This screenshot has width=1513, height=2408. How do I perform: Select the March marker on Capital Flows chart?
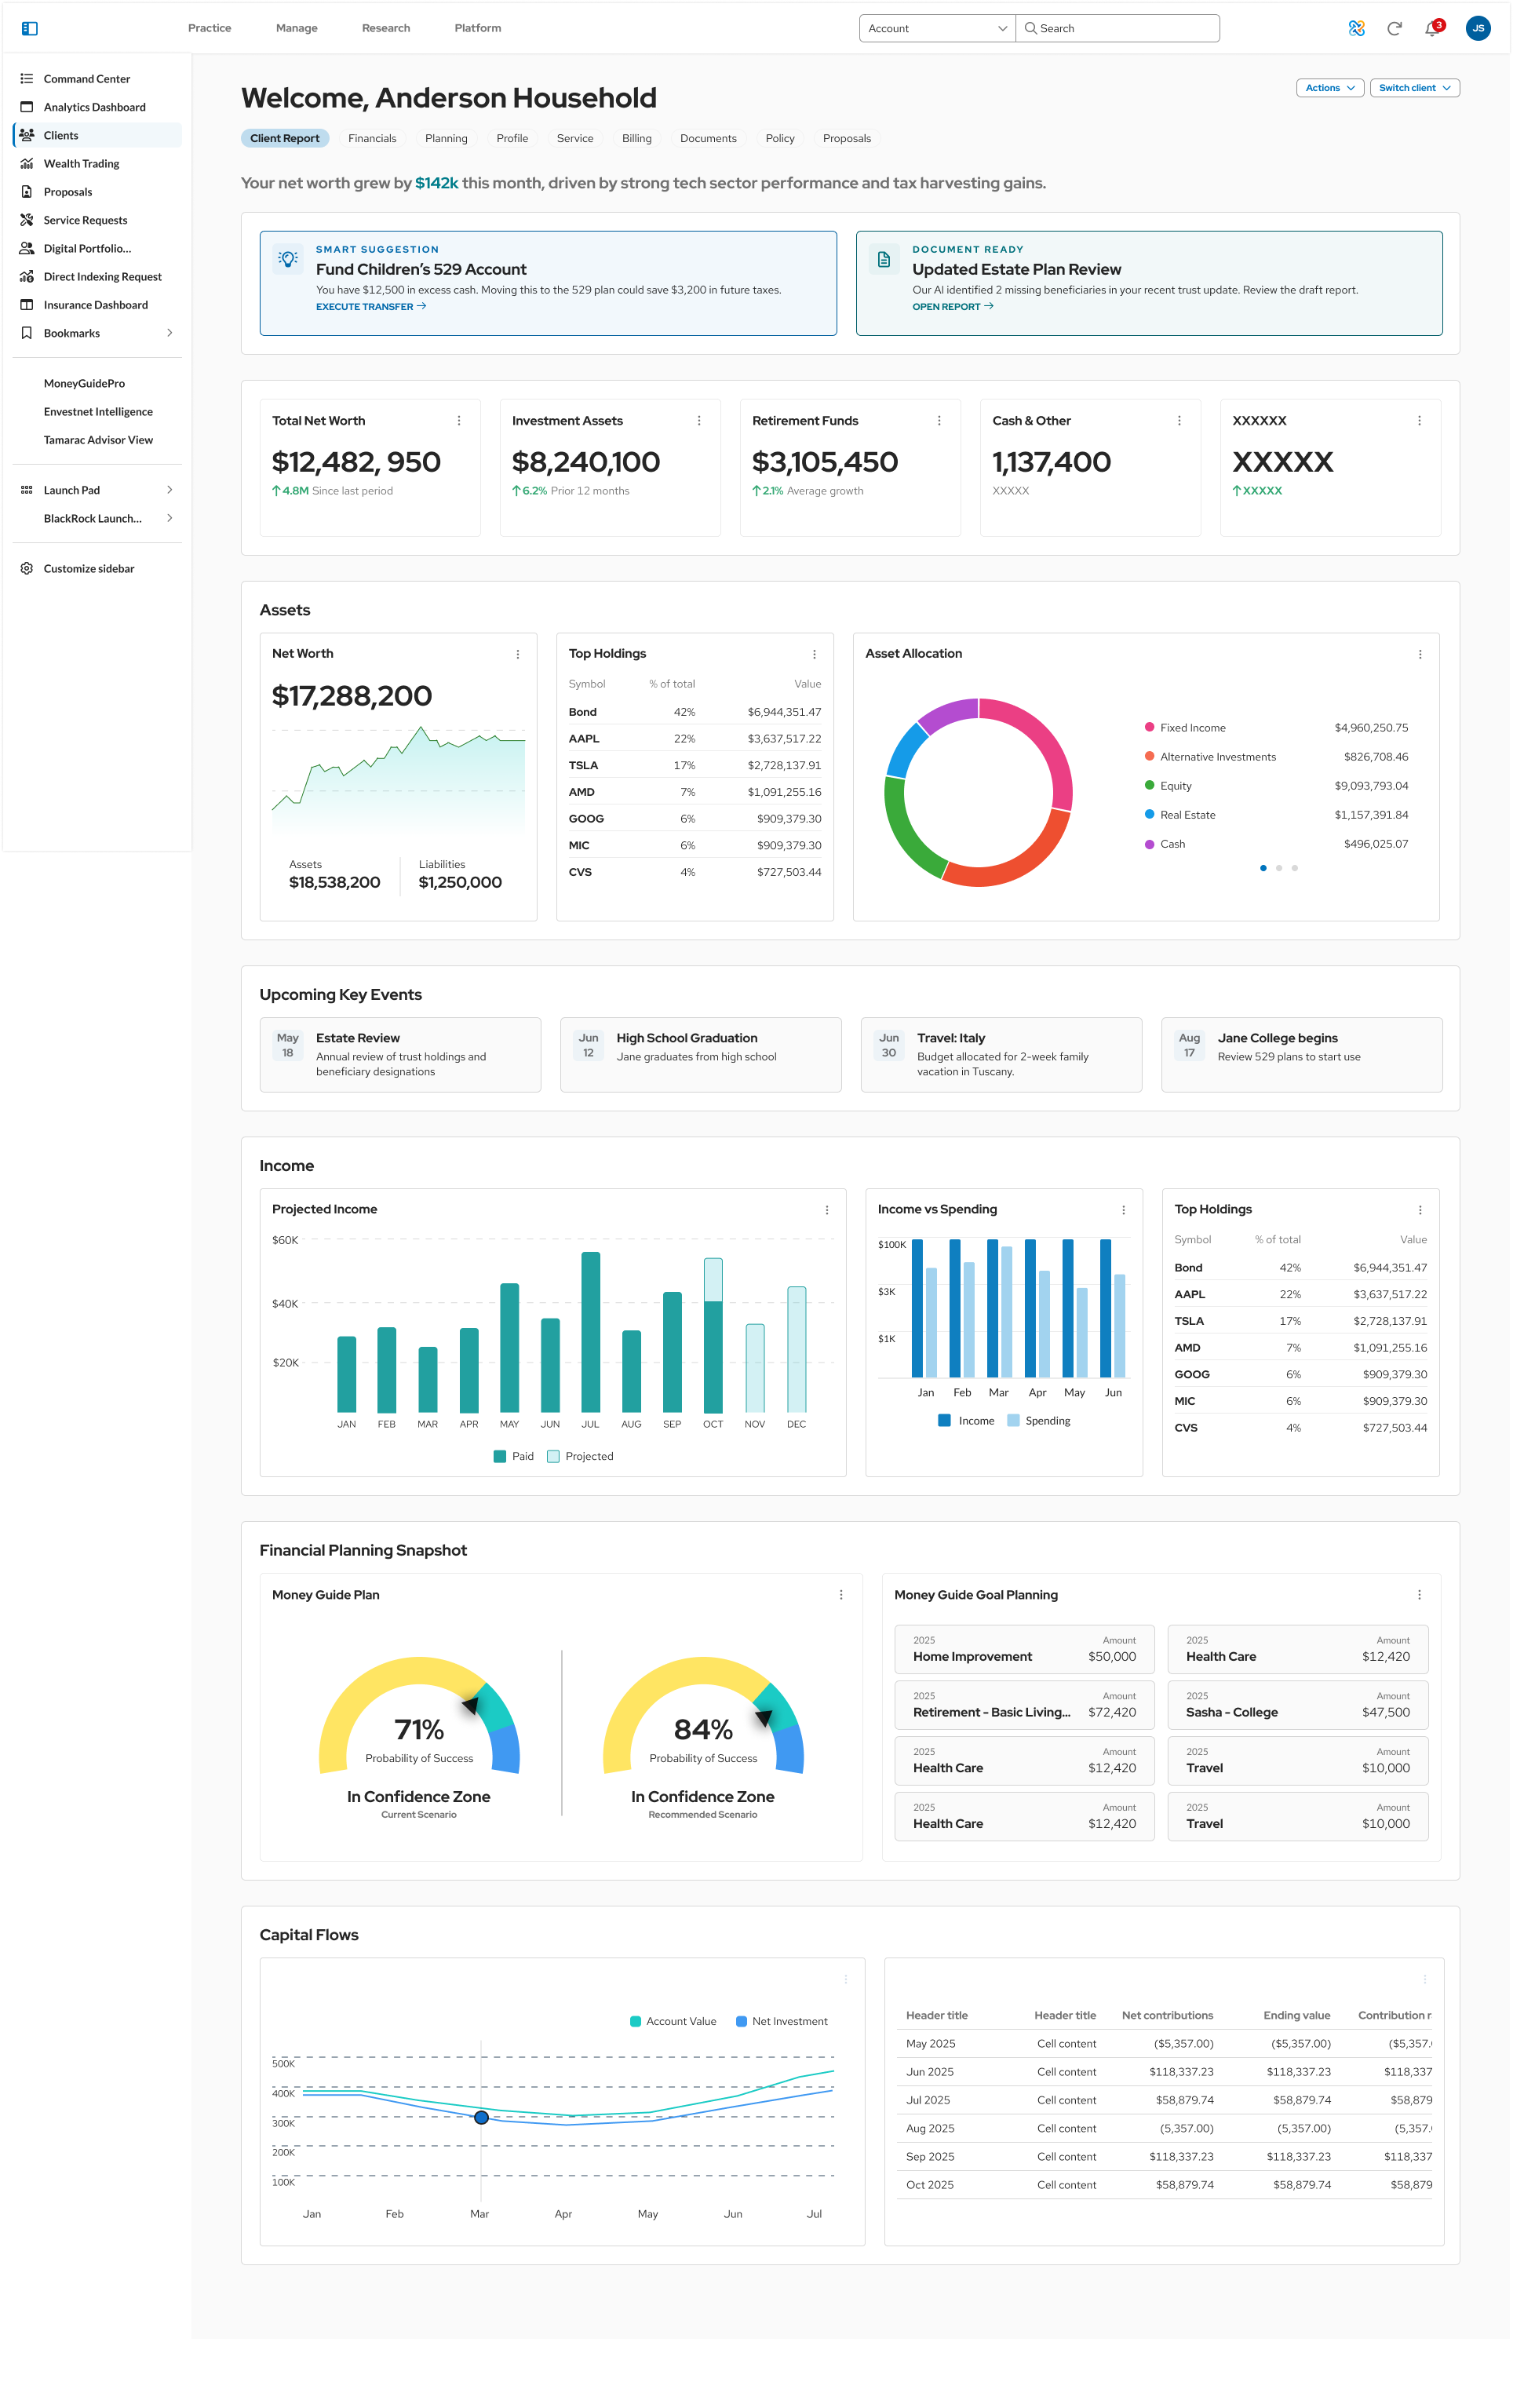[481, 2117]
